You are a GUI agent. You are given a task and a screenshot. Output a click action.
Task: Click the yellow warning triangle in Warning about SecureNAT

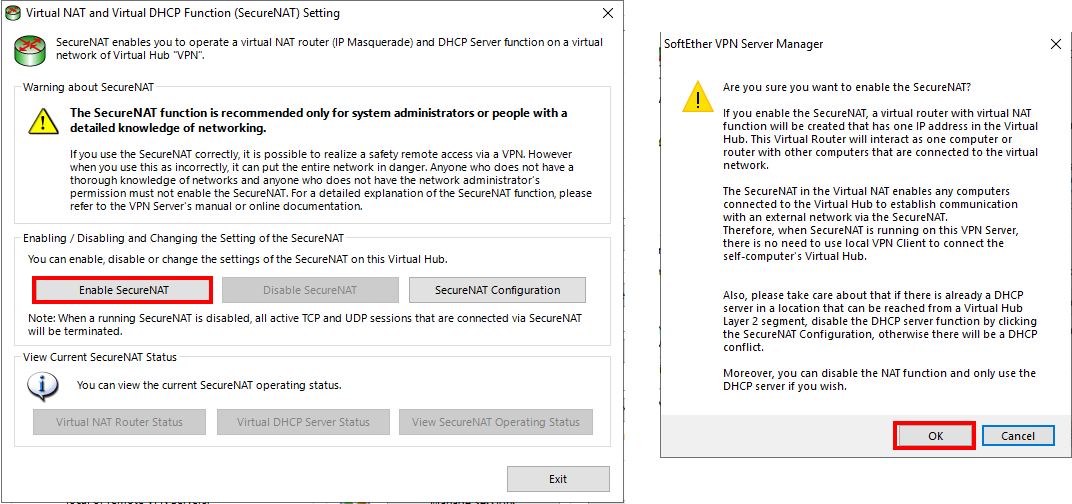pyautogui.click(x=43, y=120)
